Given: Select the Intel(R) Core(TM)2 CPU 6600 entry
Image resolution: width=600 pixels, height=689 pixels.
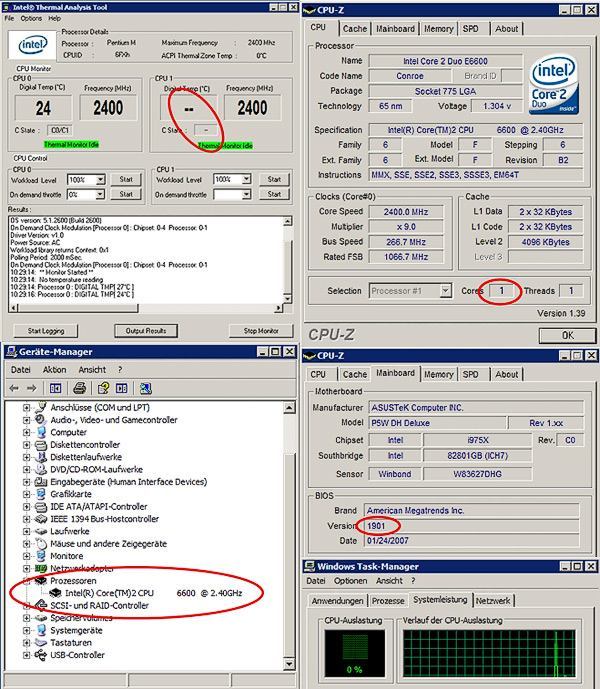Looking at the screenshot, I should (153, 593).
